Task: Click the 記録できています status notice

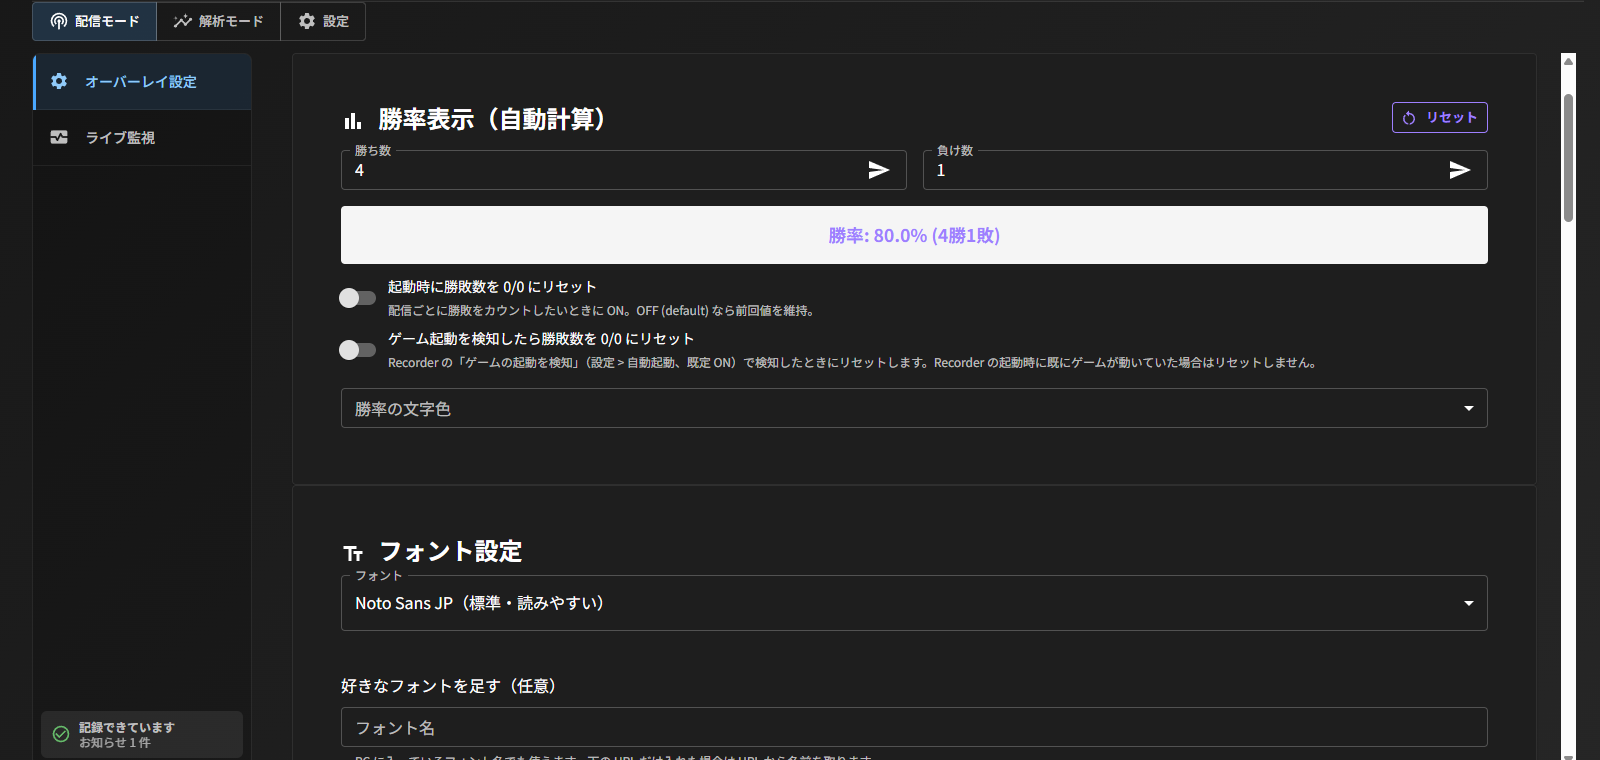Action: point(142,734)
